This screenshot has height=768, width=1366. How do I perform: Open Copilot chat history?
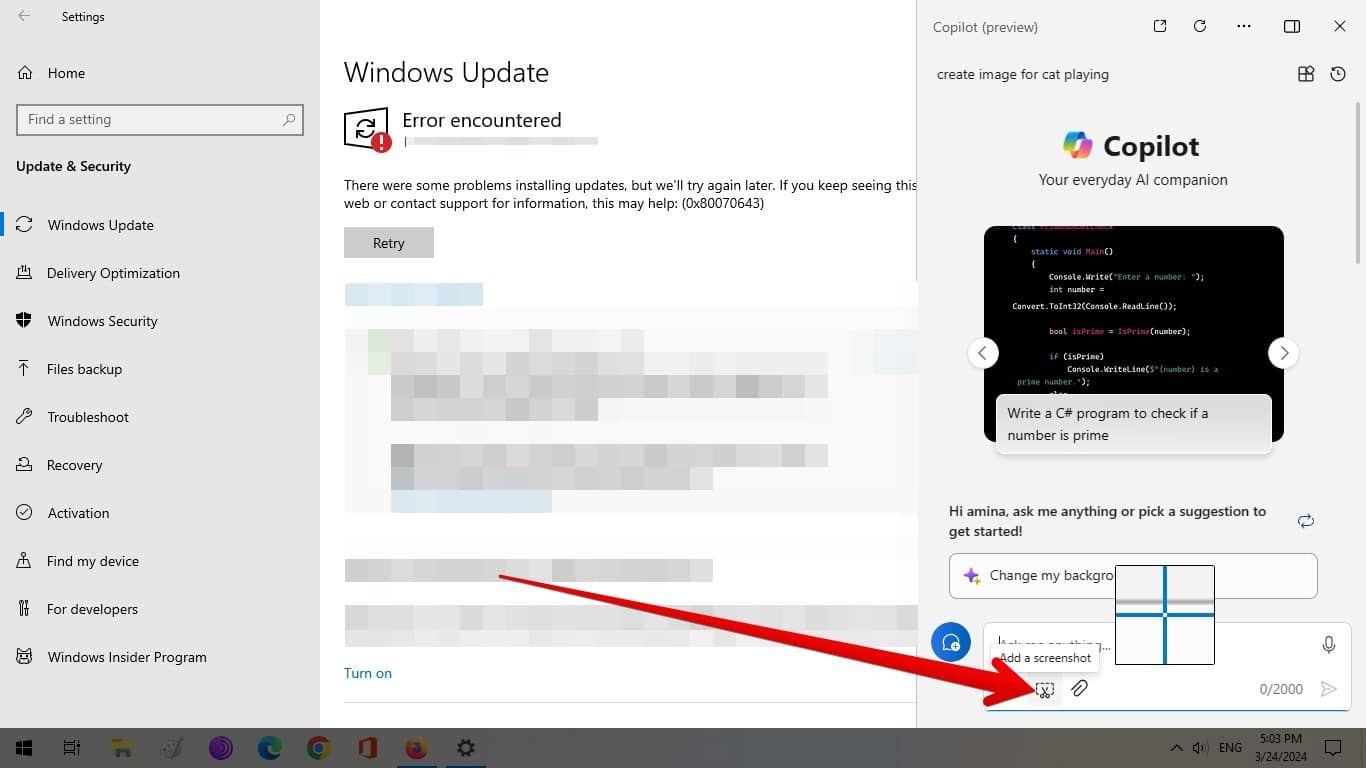pos(1338,74)
